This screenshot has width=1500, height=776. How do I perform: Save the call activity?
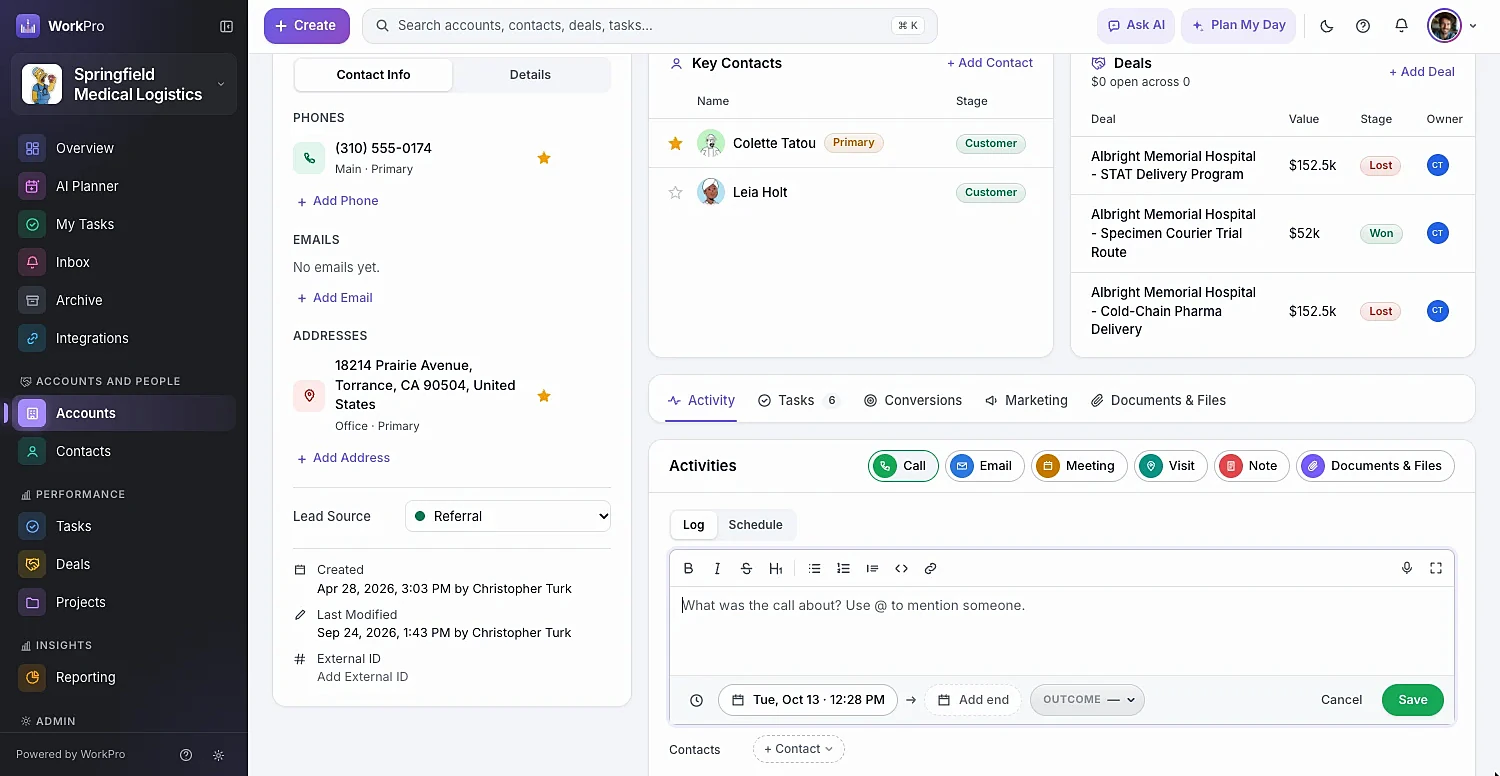(1412, 700)
